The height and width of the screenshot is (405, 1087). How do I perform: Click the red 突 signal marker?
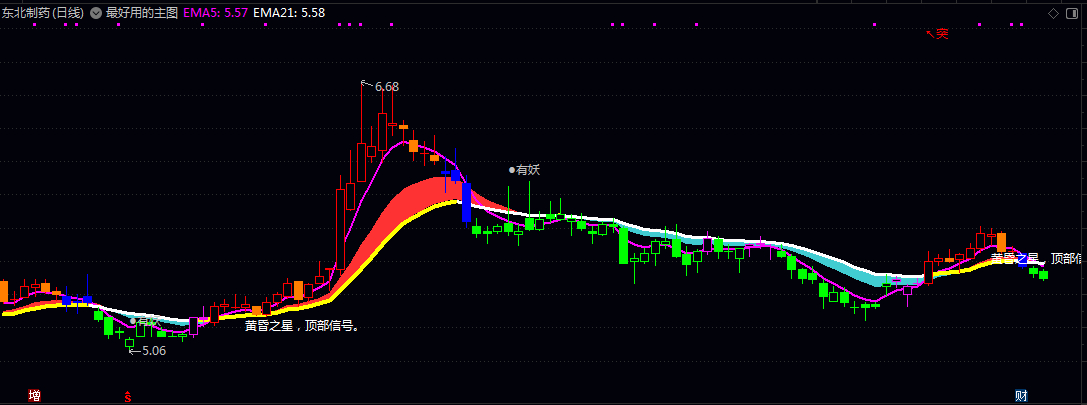point(941,33)
